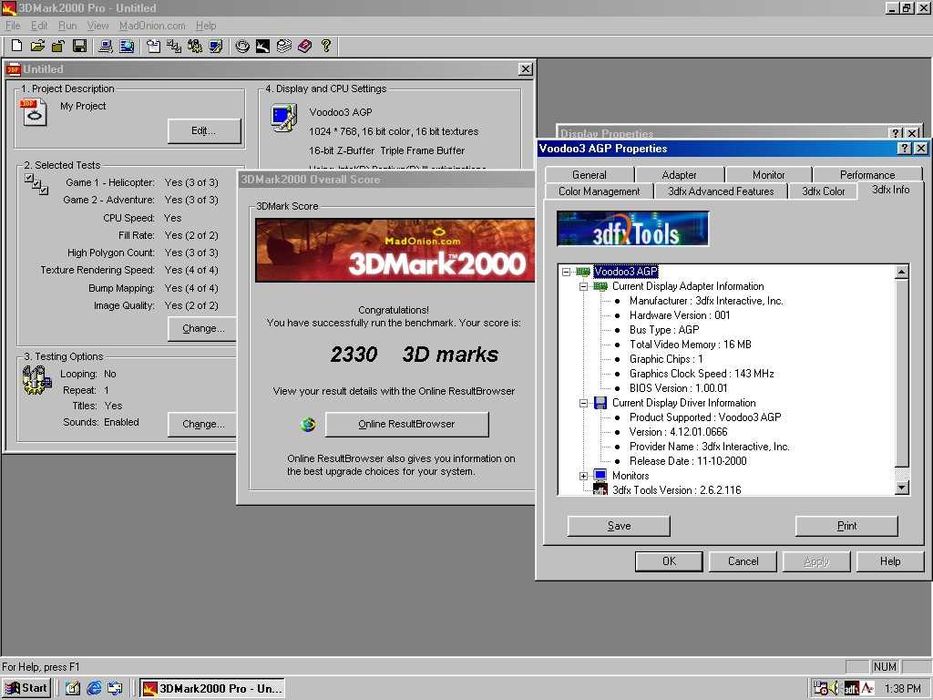Screen dimensions: 933x700
Task: Click the yellow question mark toolbar icon
Action: 325,46
